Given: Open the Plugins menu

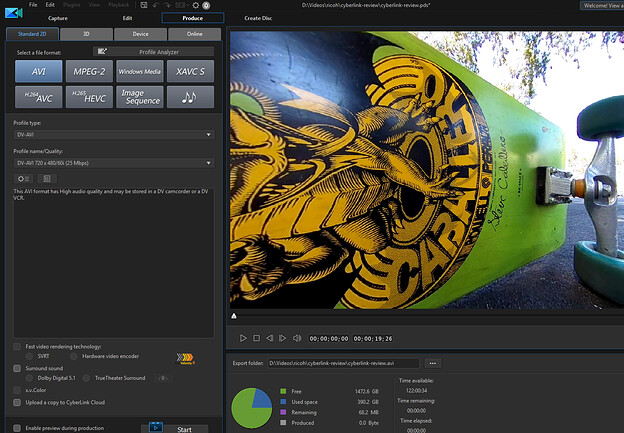Looking at the screenshot, I should (x=72, y=5).
